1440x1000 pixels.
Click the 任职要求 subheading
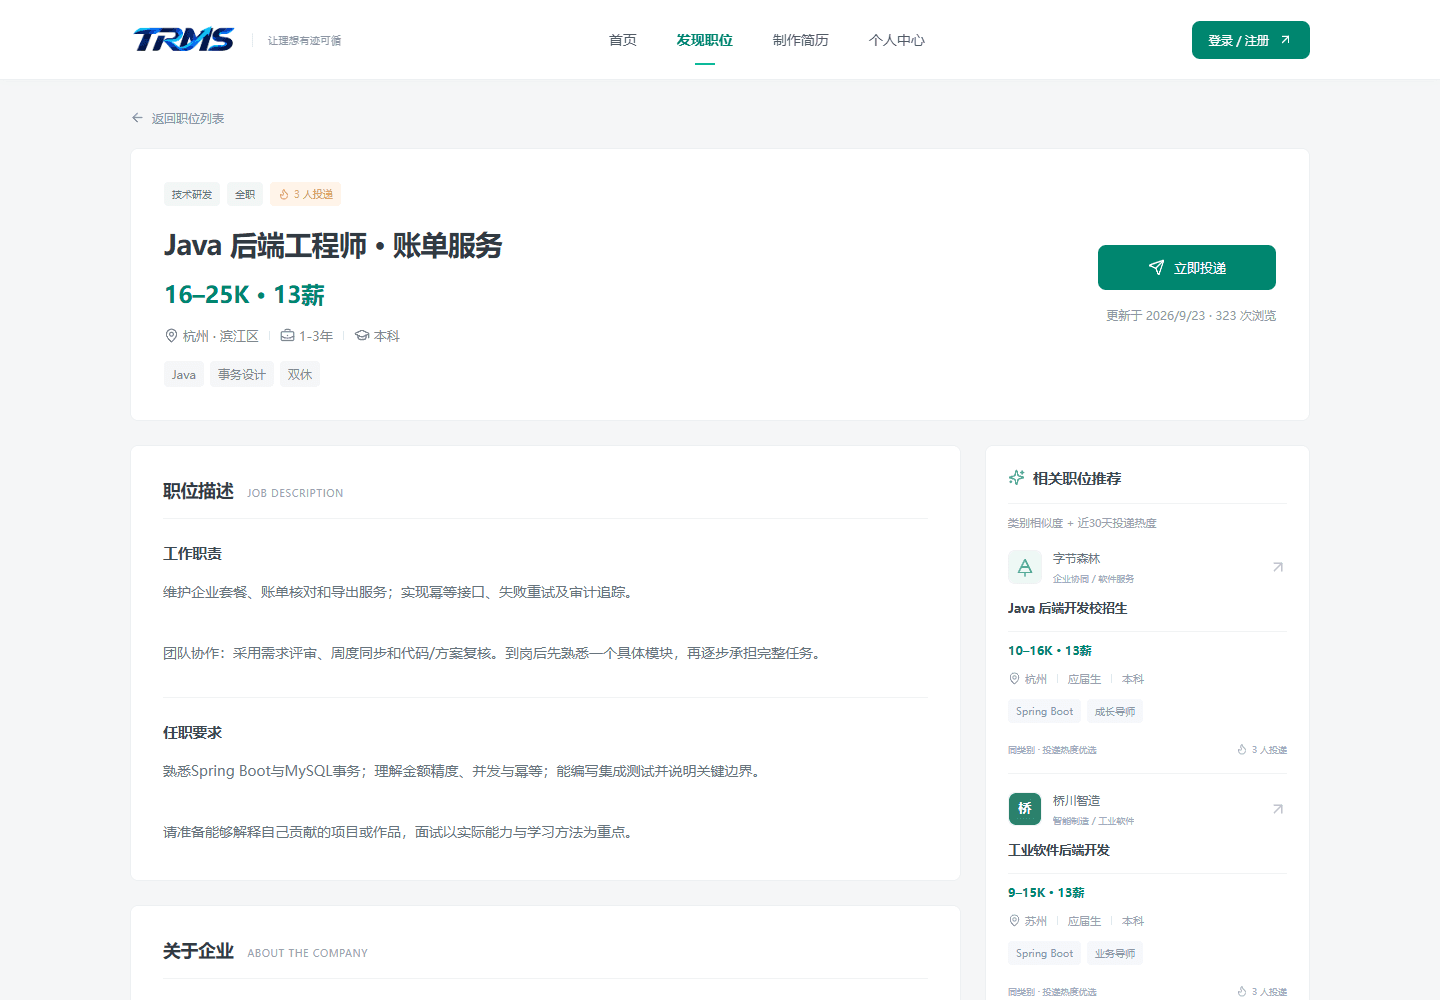coord(192,733)
